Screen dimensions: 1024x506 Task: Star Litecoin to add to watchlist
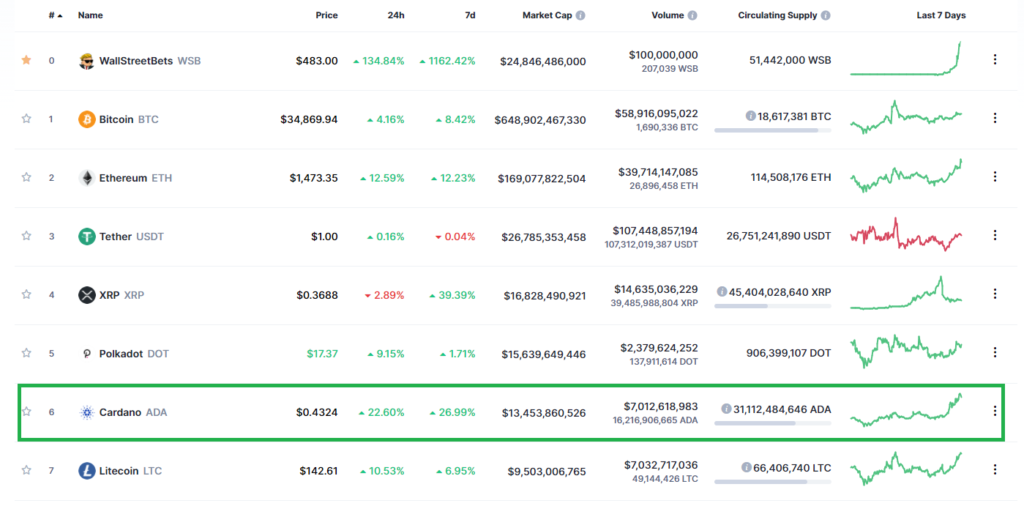(26, 470)
